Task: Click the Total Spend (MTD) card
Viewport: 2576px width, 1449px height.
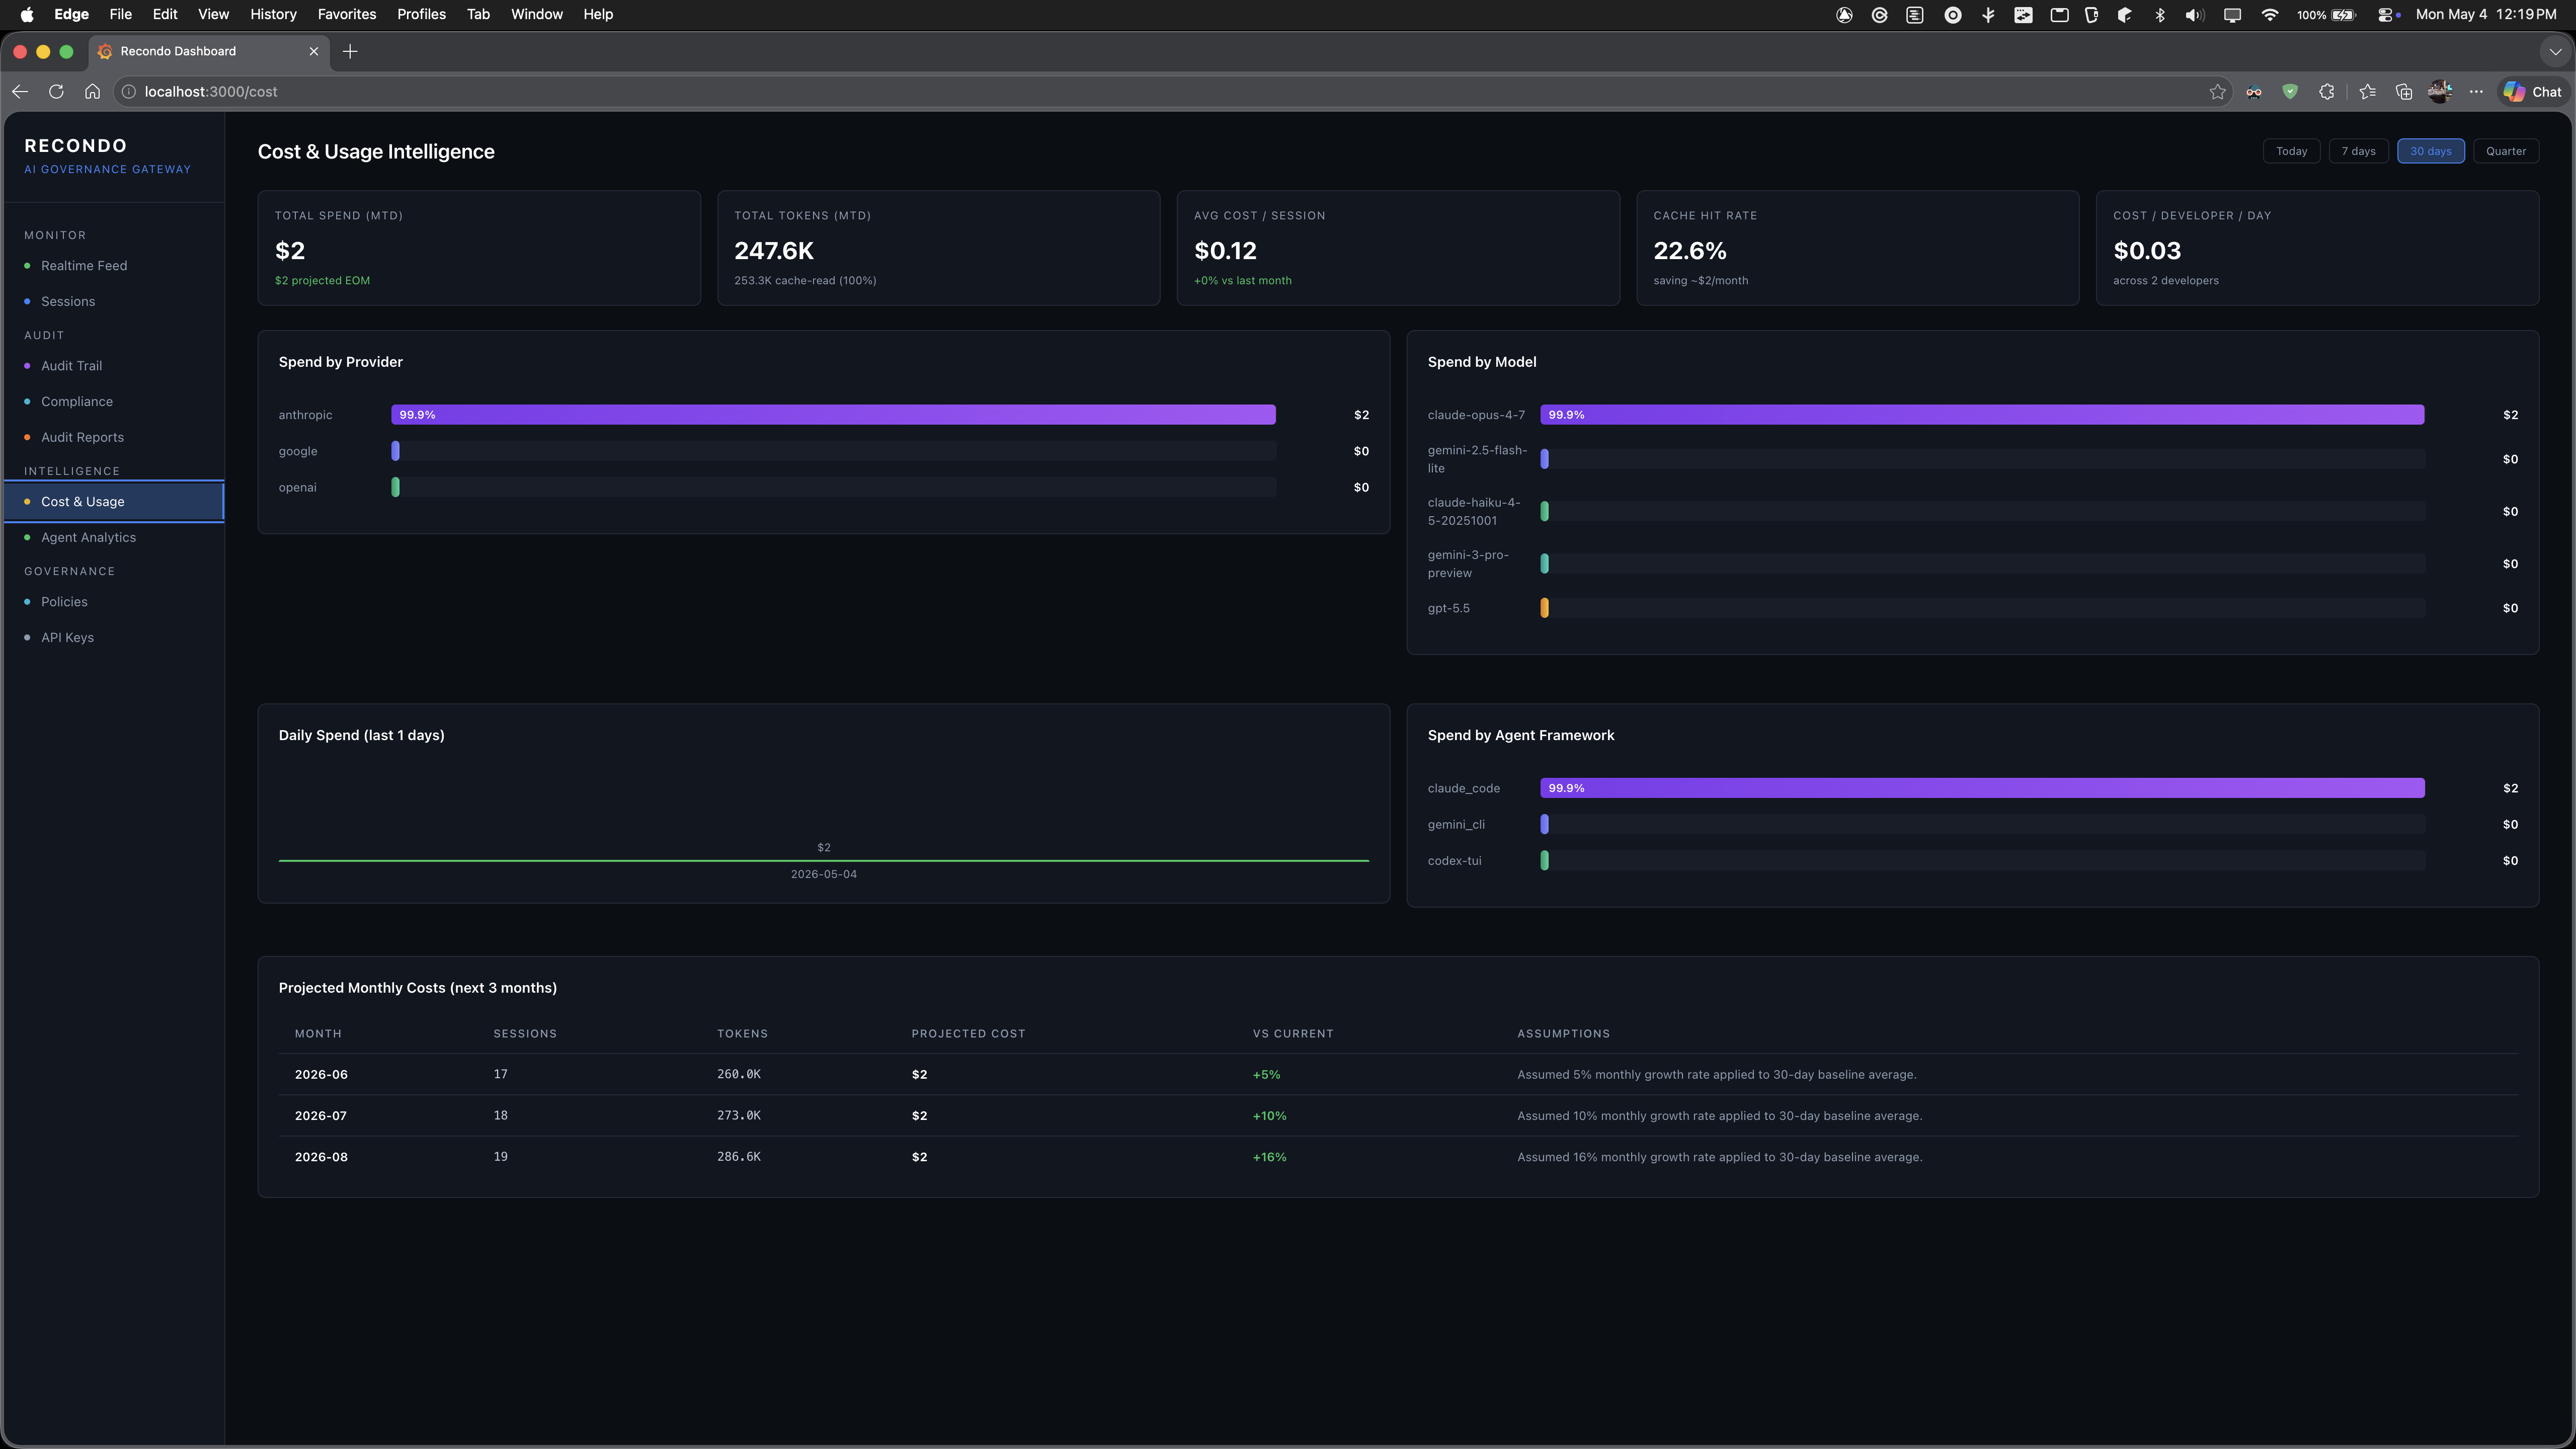Action: tap(479, 248)
